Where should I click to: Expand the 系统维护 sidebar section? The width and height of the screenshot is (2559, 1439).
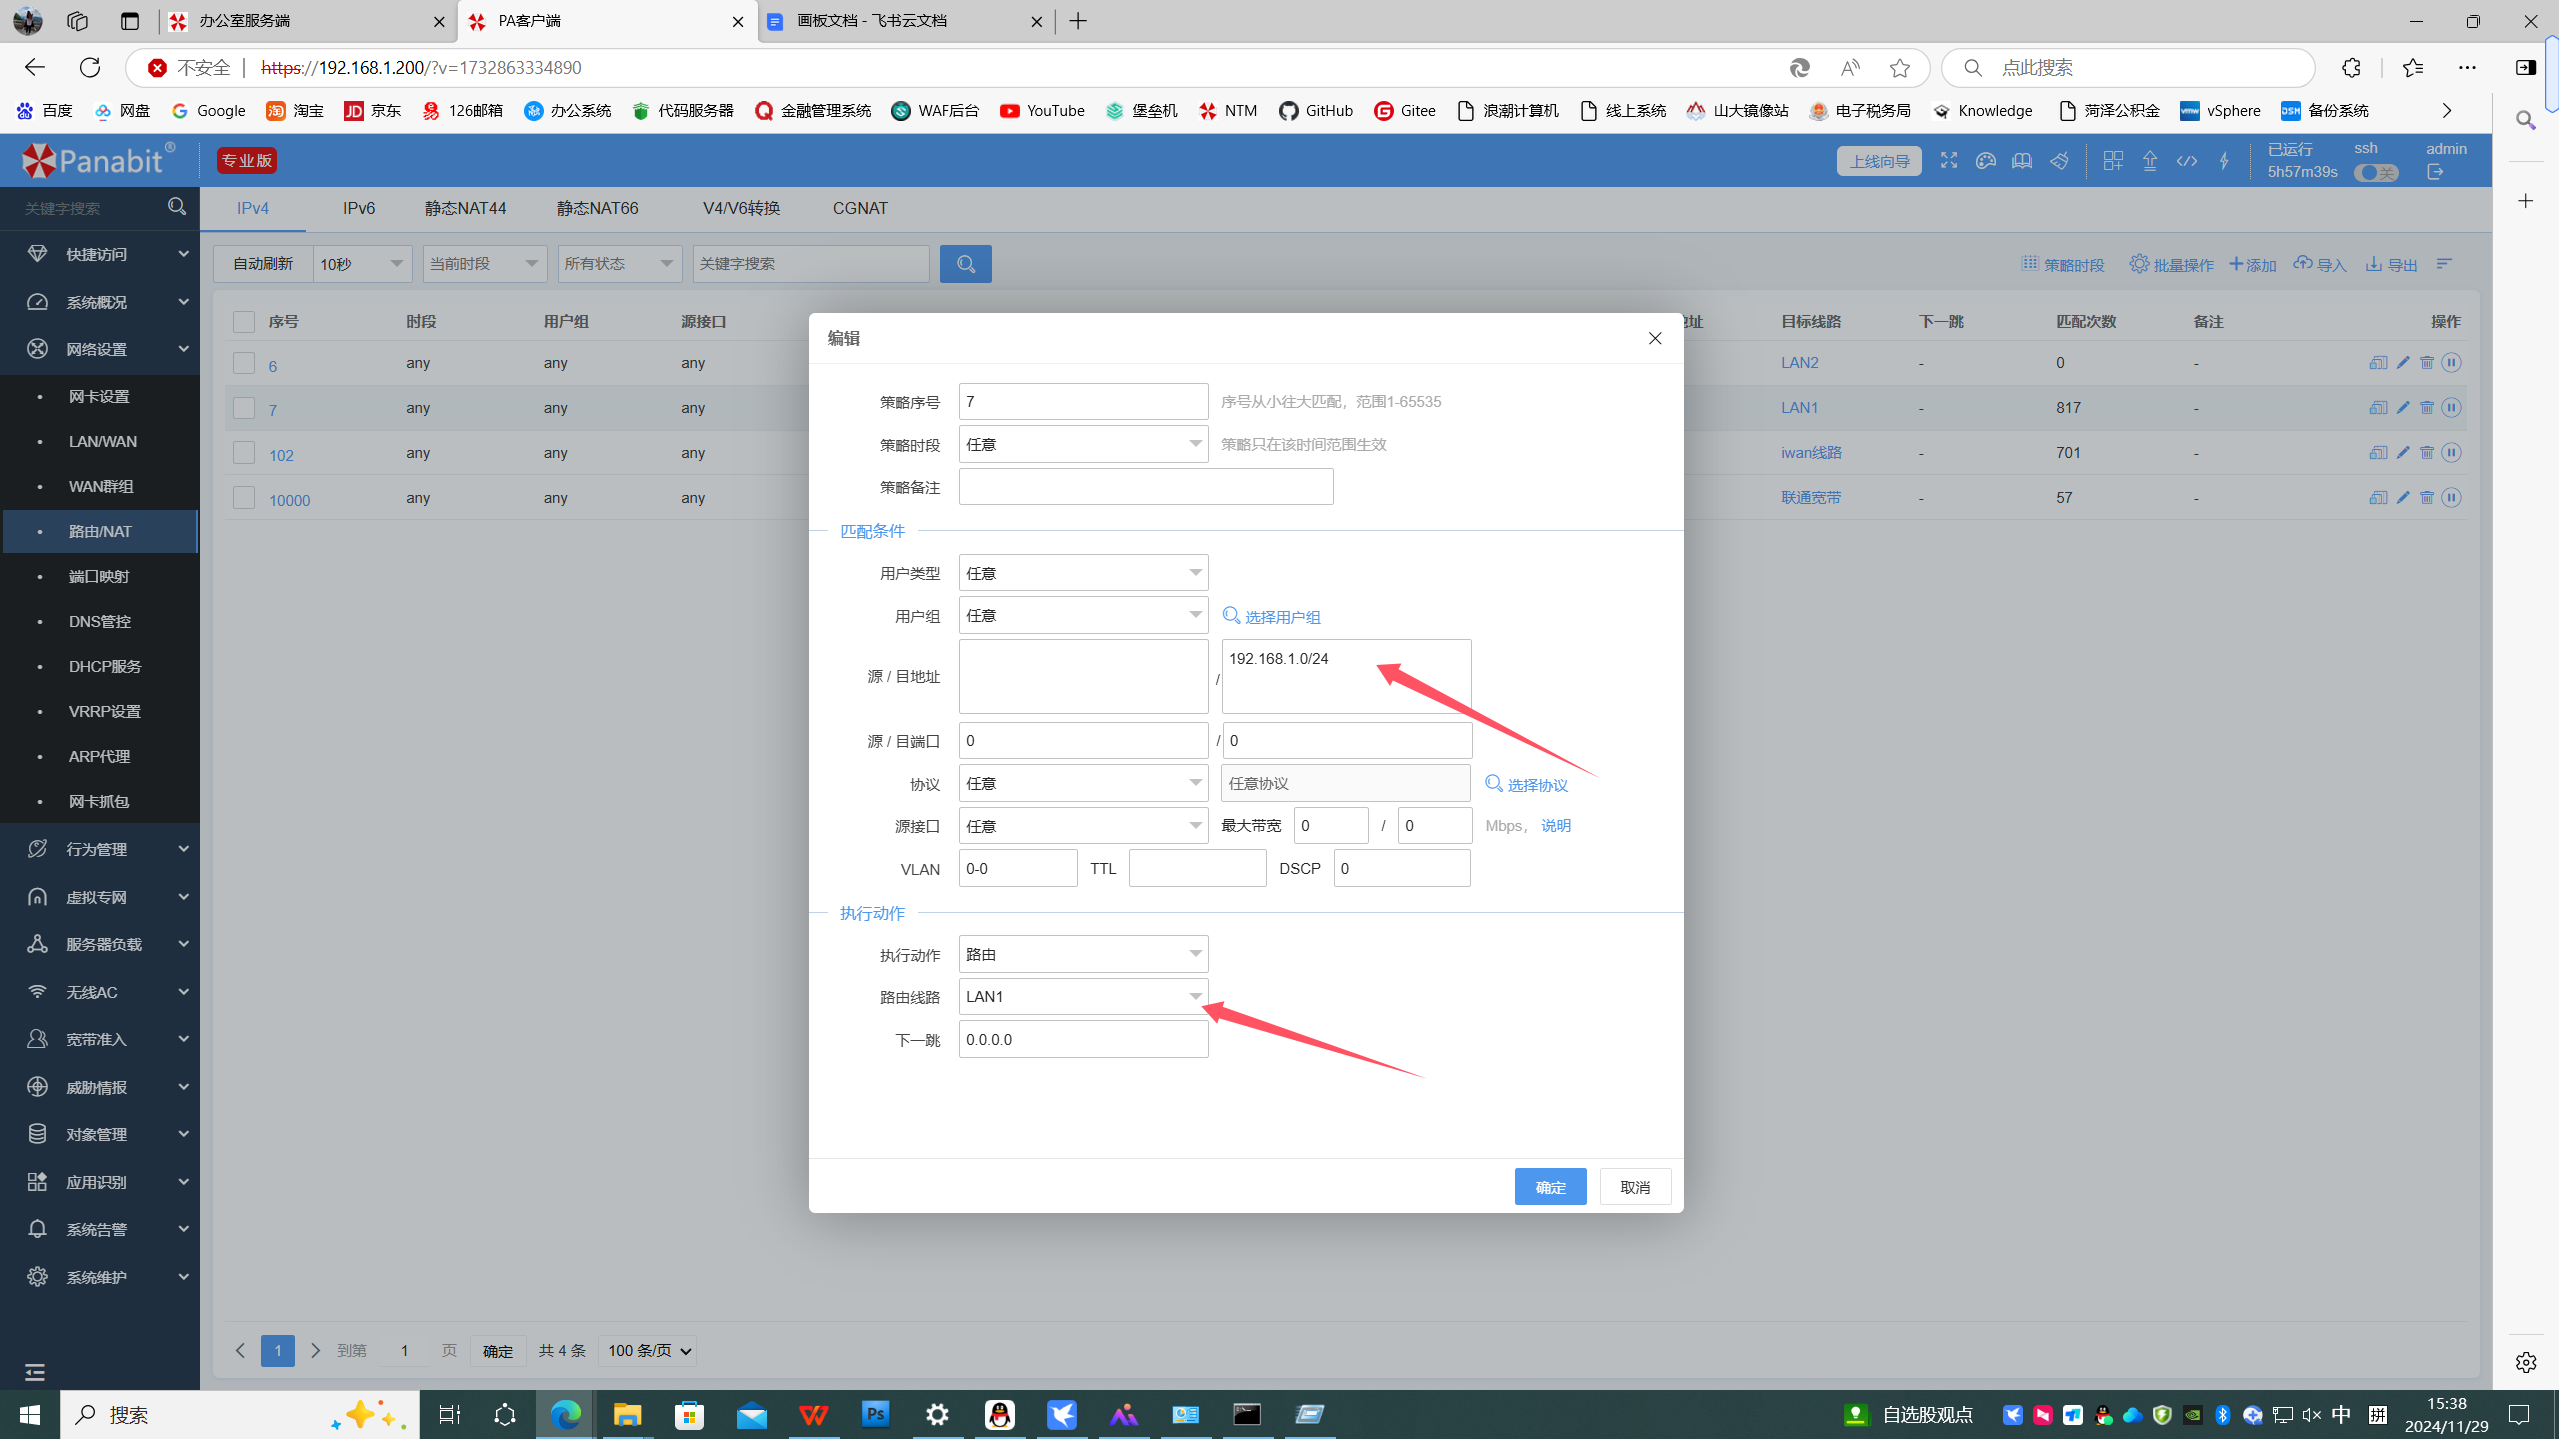coord(100,1276)
